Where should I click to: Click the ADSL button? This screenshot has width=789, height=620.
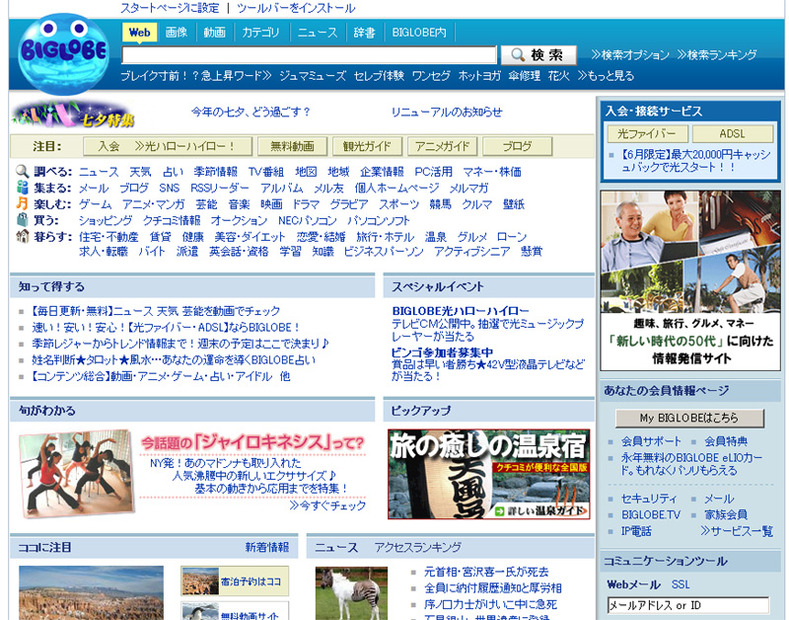pos(733,134)
